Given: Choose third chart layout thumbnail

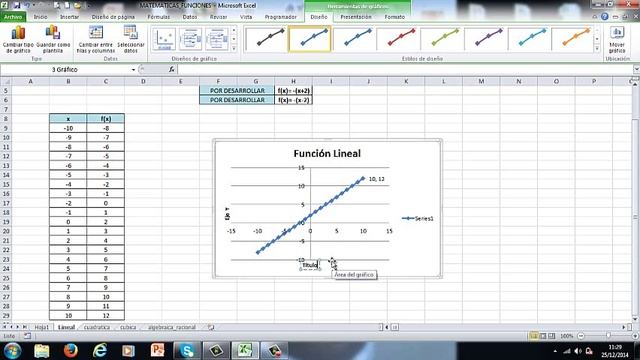Looking at the screenshot, I should tap(217, 39).
